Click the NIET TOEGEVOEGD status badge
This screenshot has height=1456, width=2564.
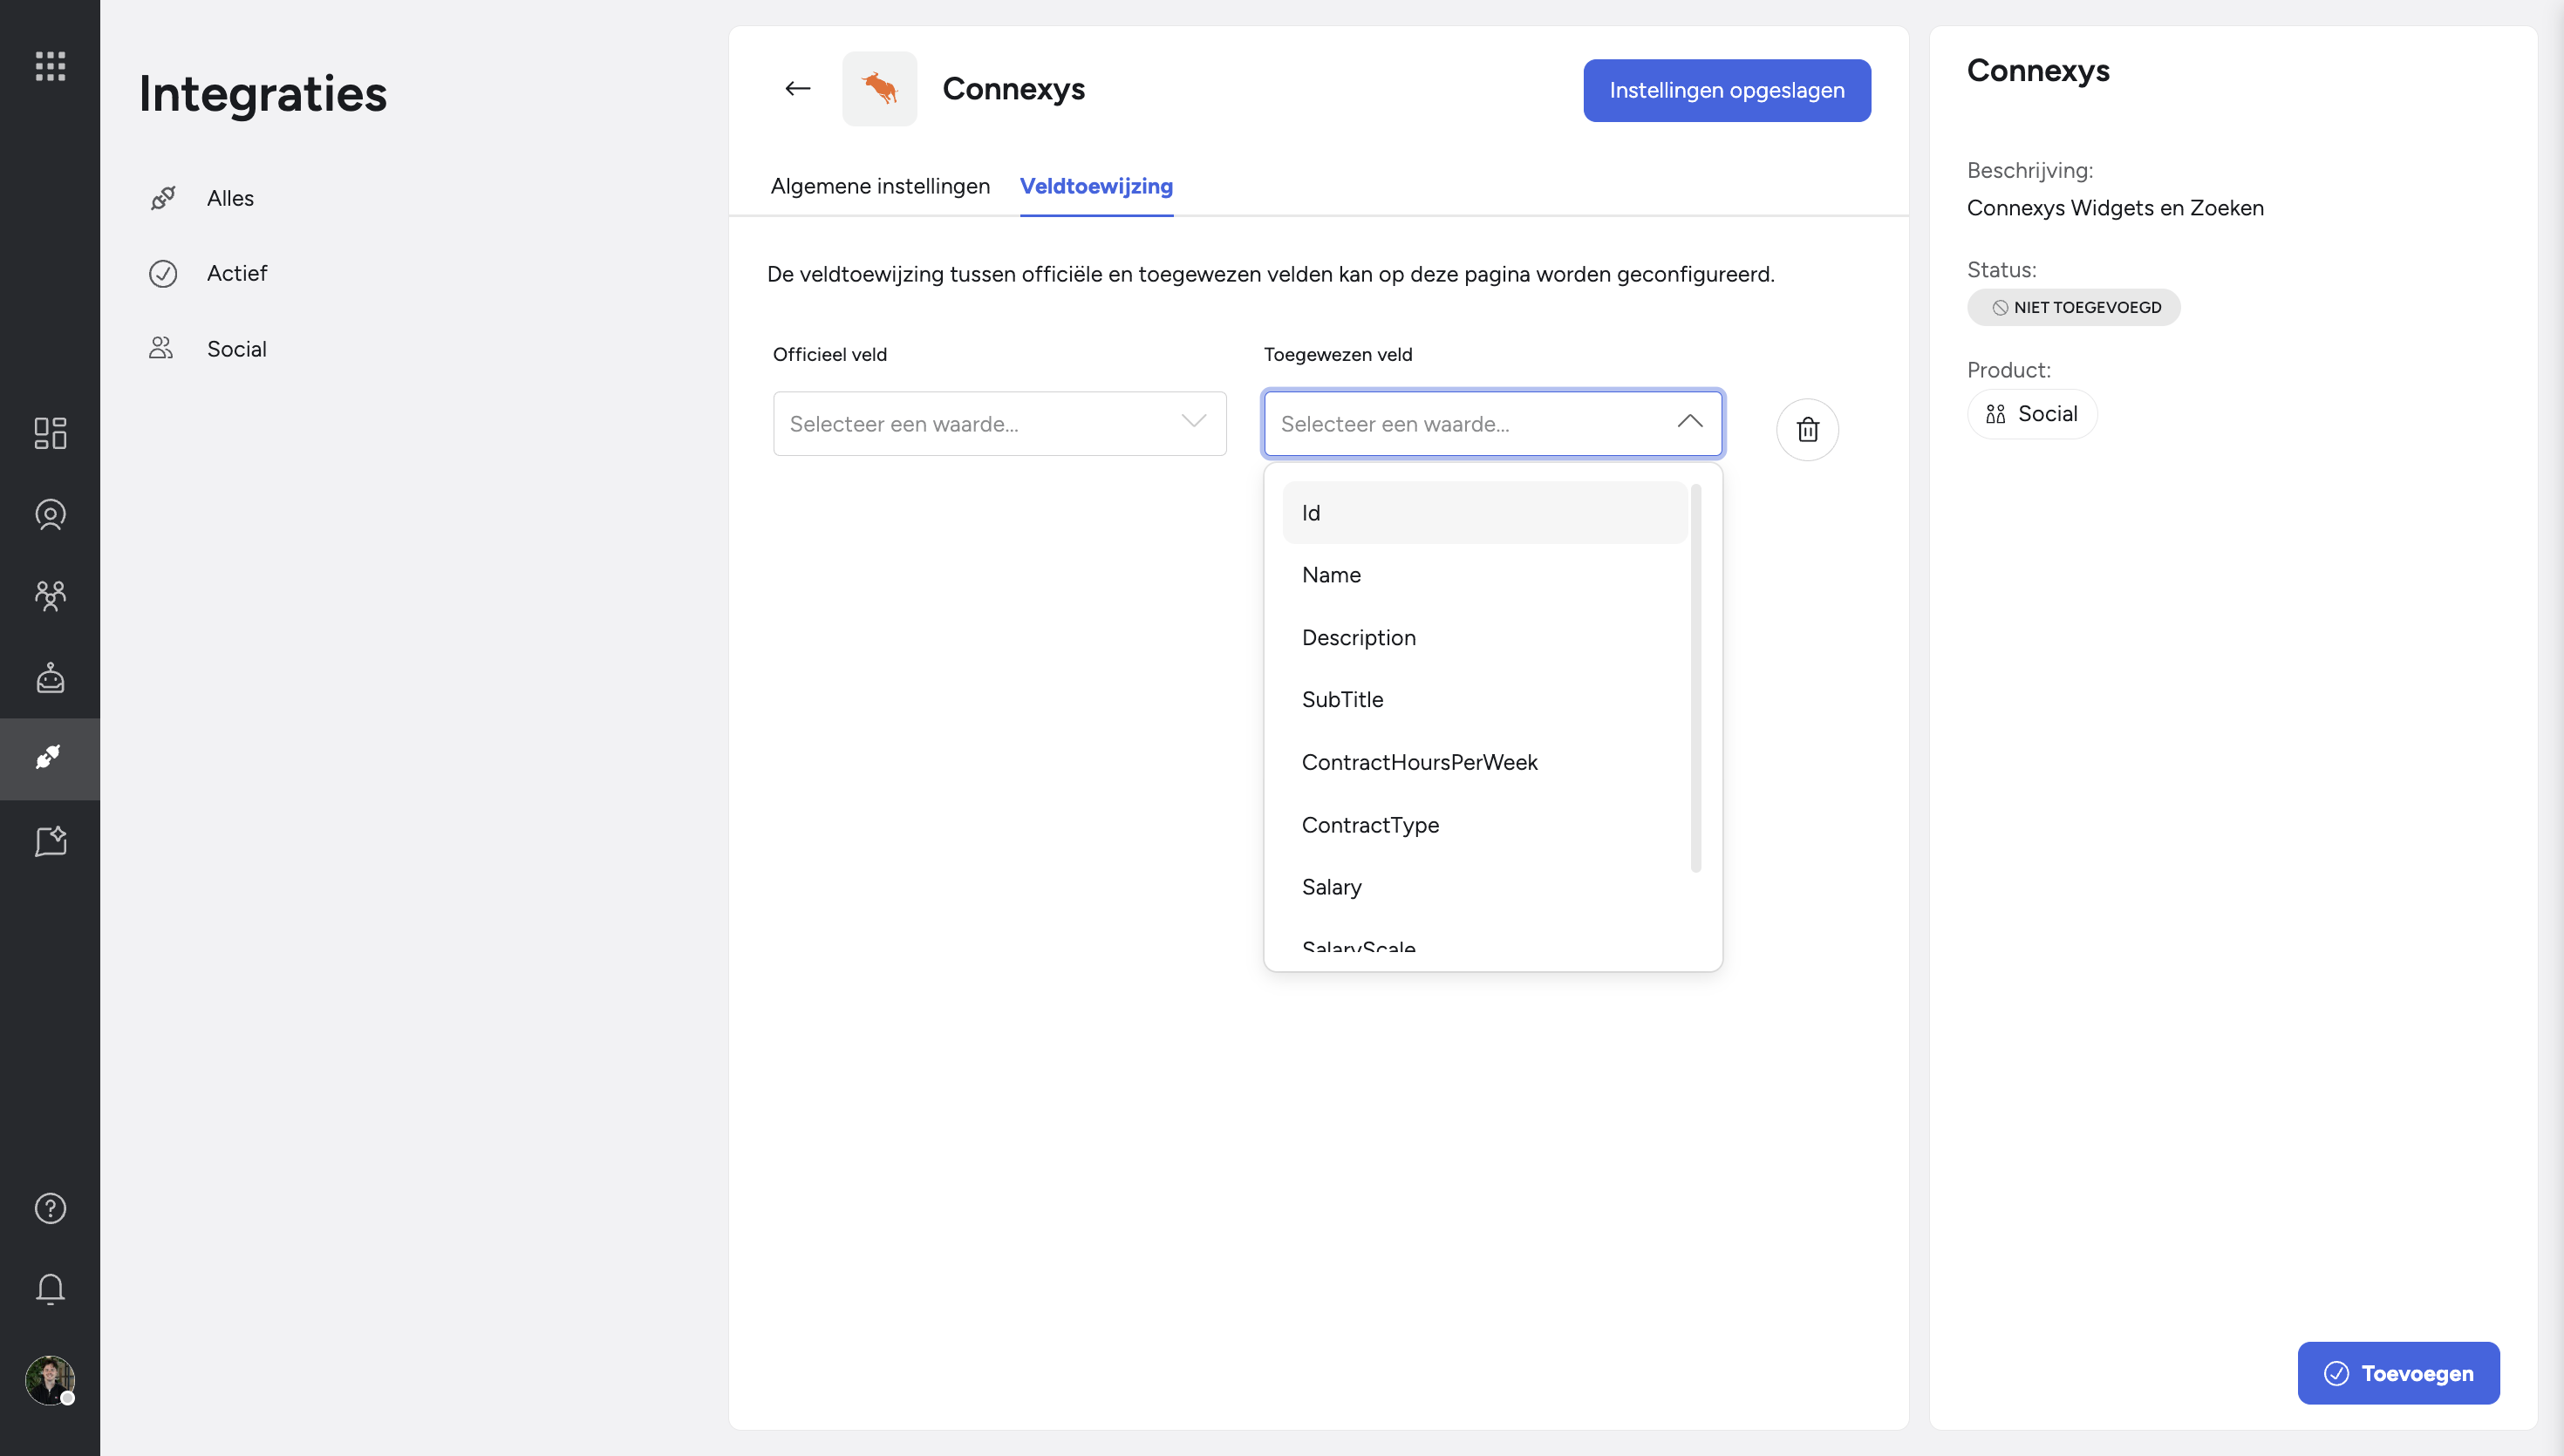point(2074,307)
